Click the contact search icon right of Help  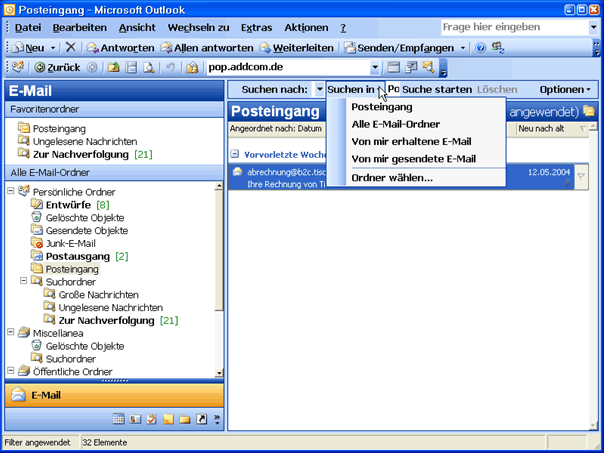(x=498, y=48)
